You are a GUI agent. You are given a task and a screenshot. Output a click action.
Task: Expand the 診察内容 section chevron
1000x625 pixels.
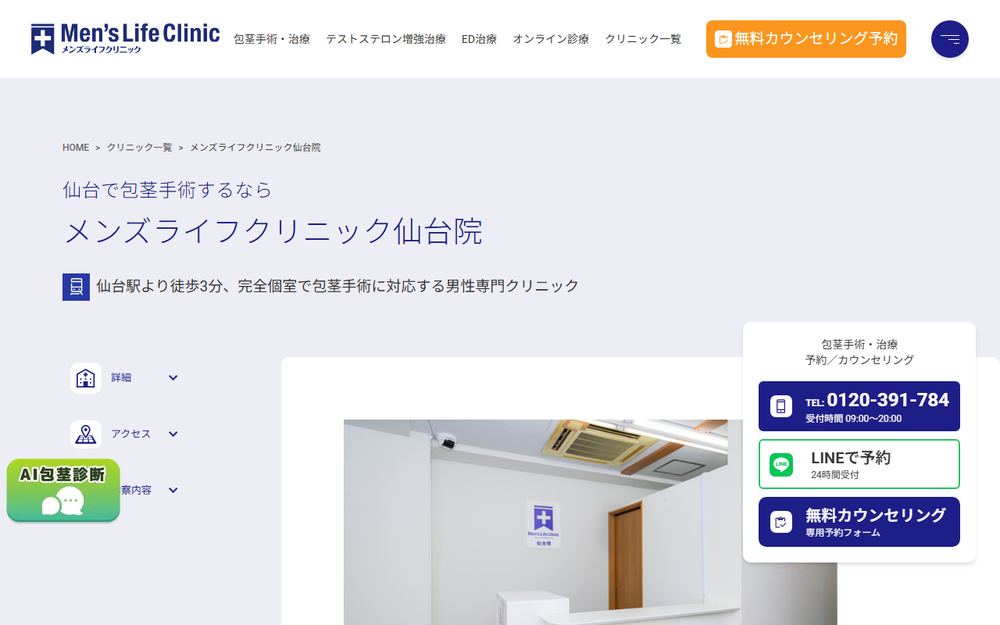173,490
